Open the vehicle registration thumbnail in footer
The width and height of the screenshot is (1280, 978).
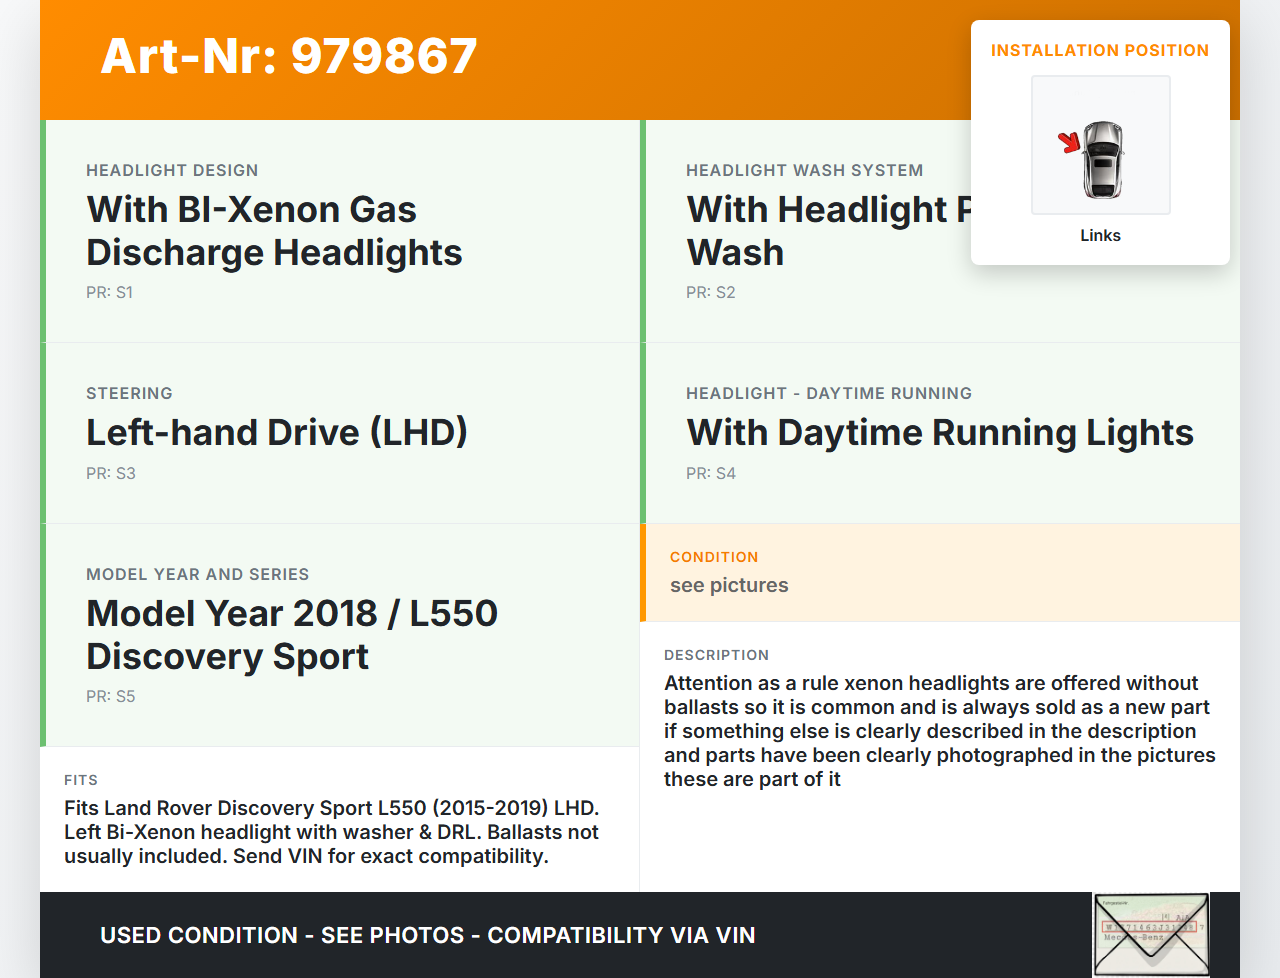1151,934
